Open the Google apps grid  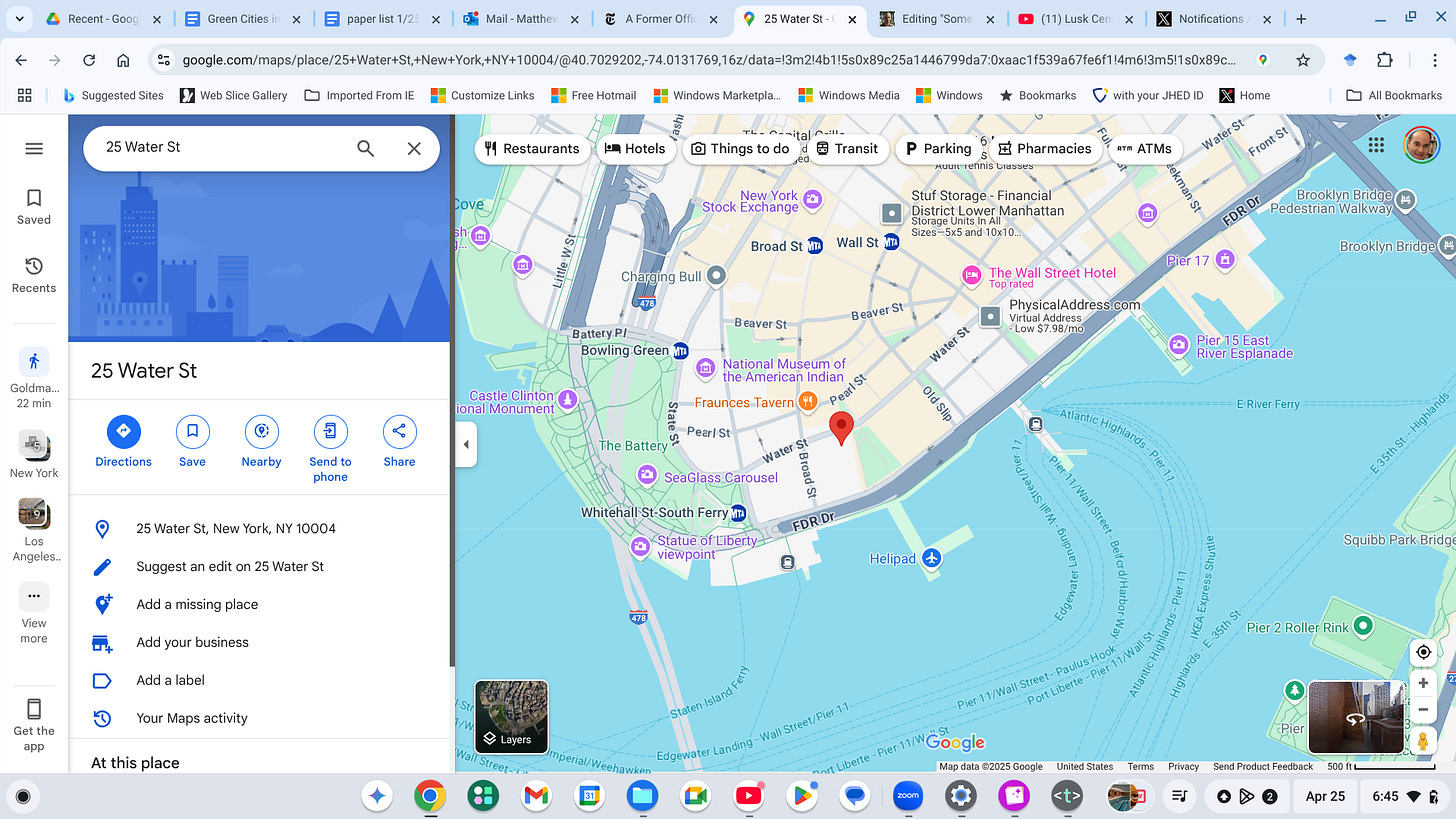point(1376,145)
